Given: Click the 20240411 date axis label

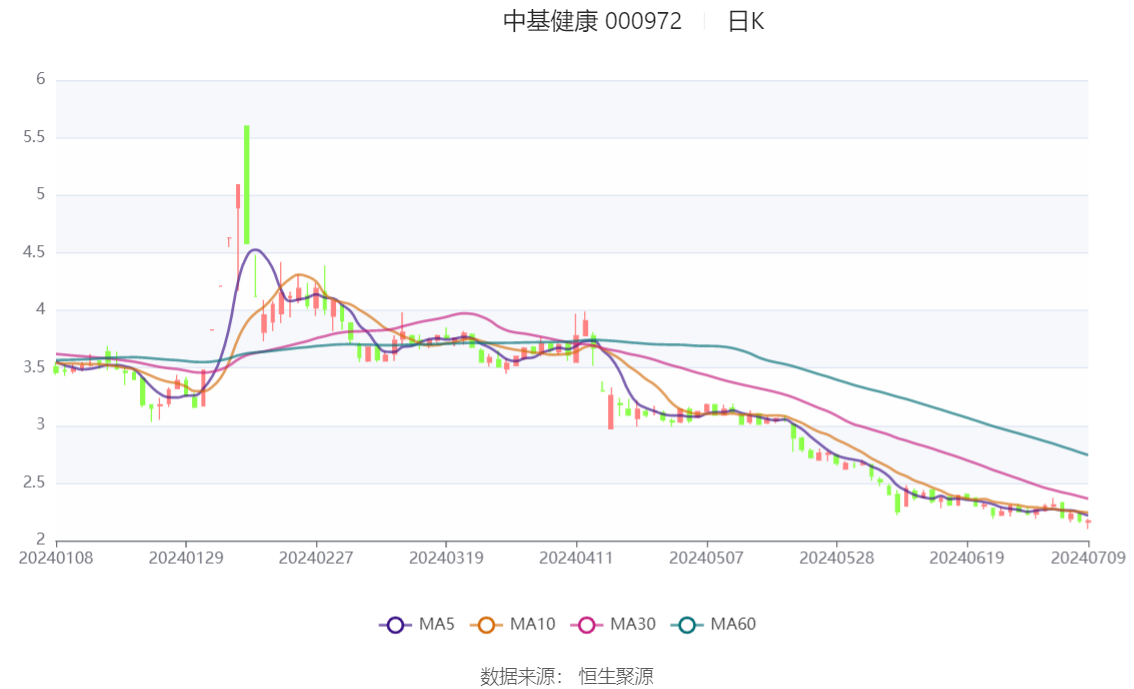Looking at the screenshot, I should point(576,558).
